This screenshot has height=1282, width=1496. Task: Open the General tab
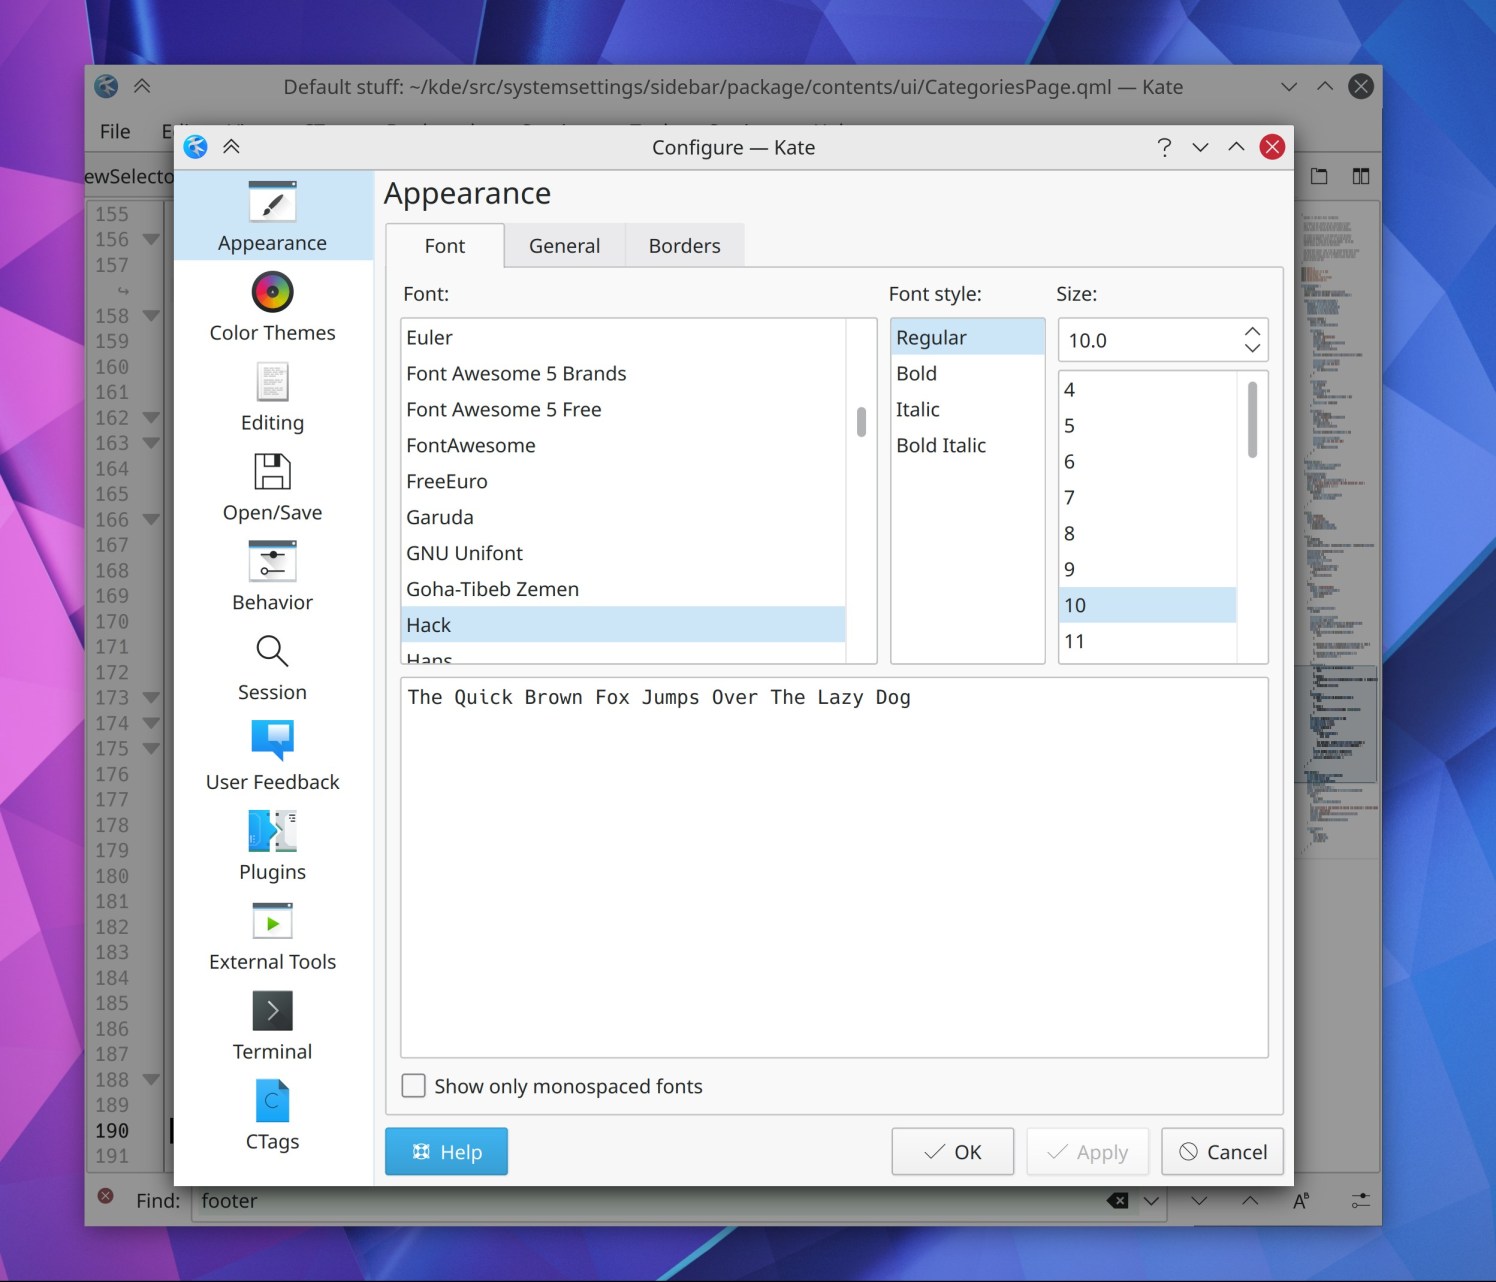[x=564, y=245]
